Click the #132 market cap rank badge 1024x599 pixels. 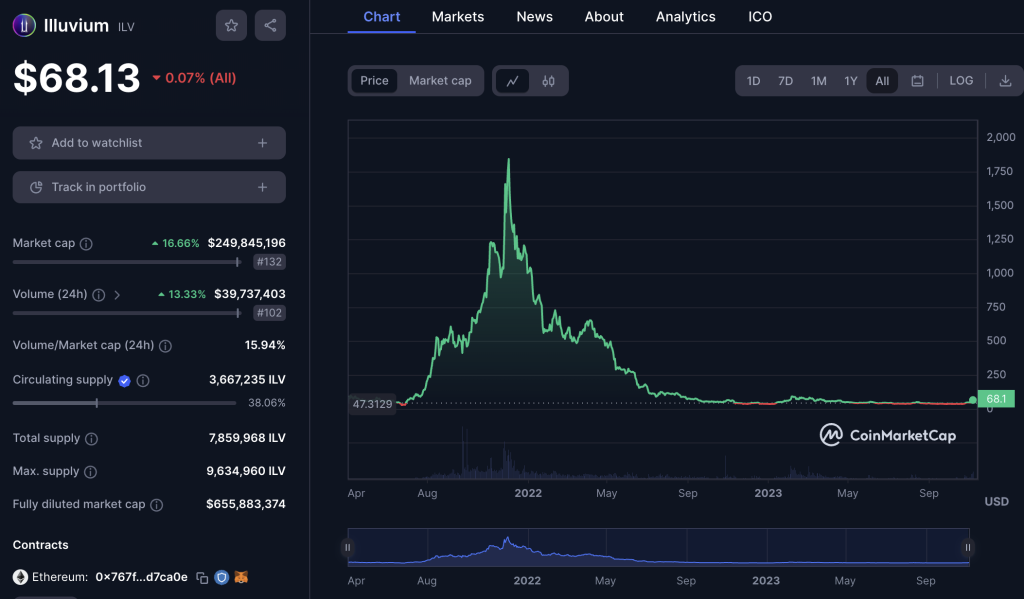tap(270, 262)
